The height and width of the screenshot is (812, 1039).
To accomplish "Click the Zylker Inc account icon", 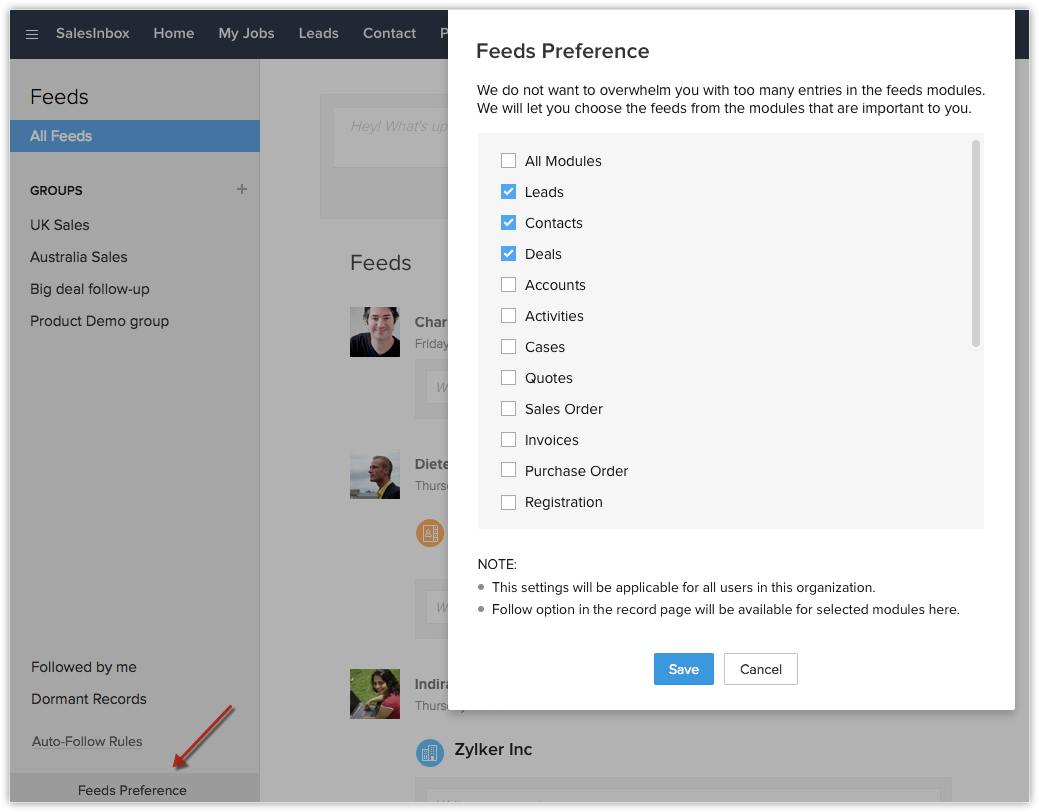I will [430, 752].
